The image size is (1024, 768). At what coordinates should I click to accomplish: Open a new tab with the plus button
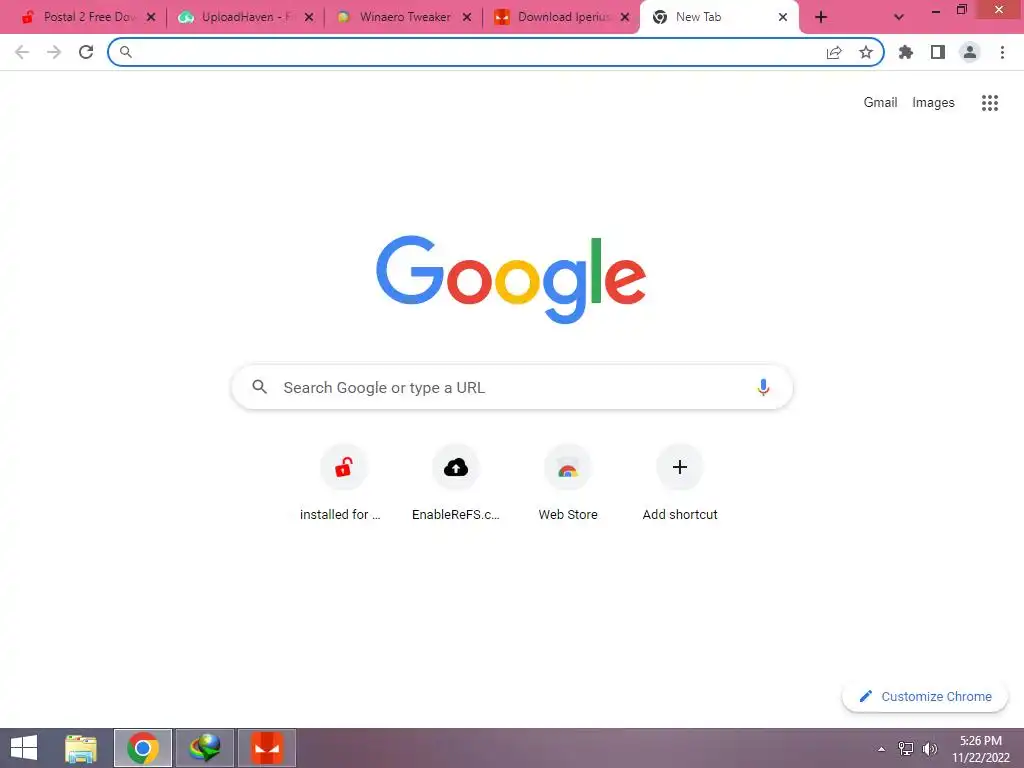(x=821, y=17)
